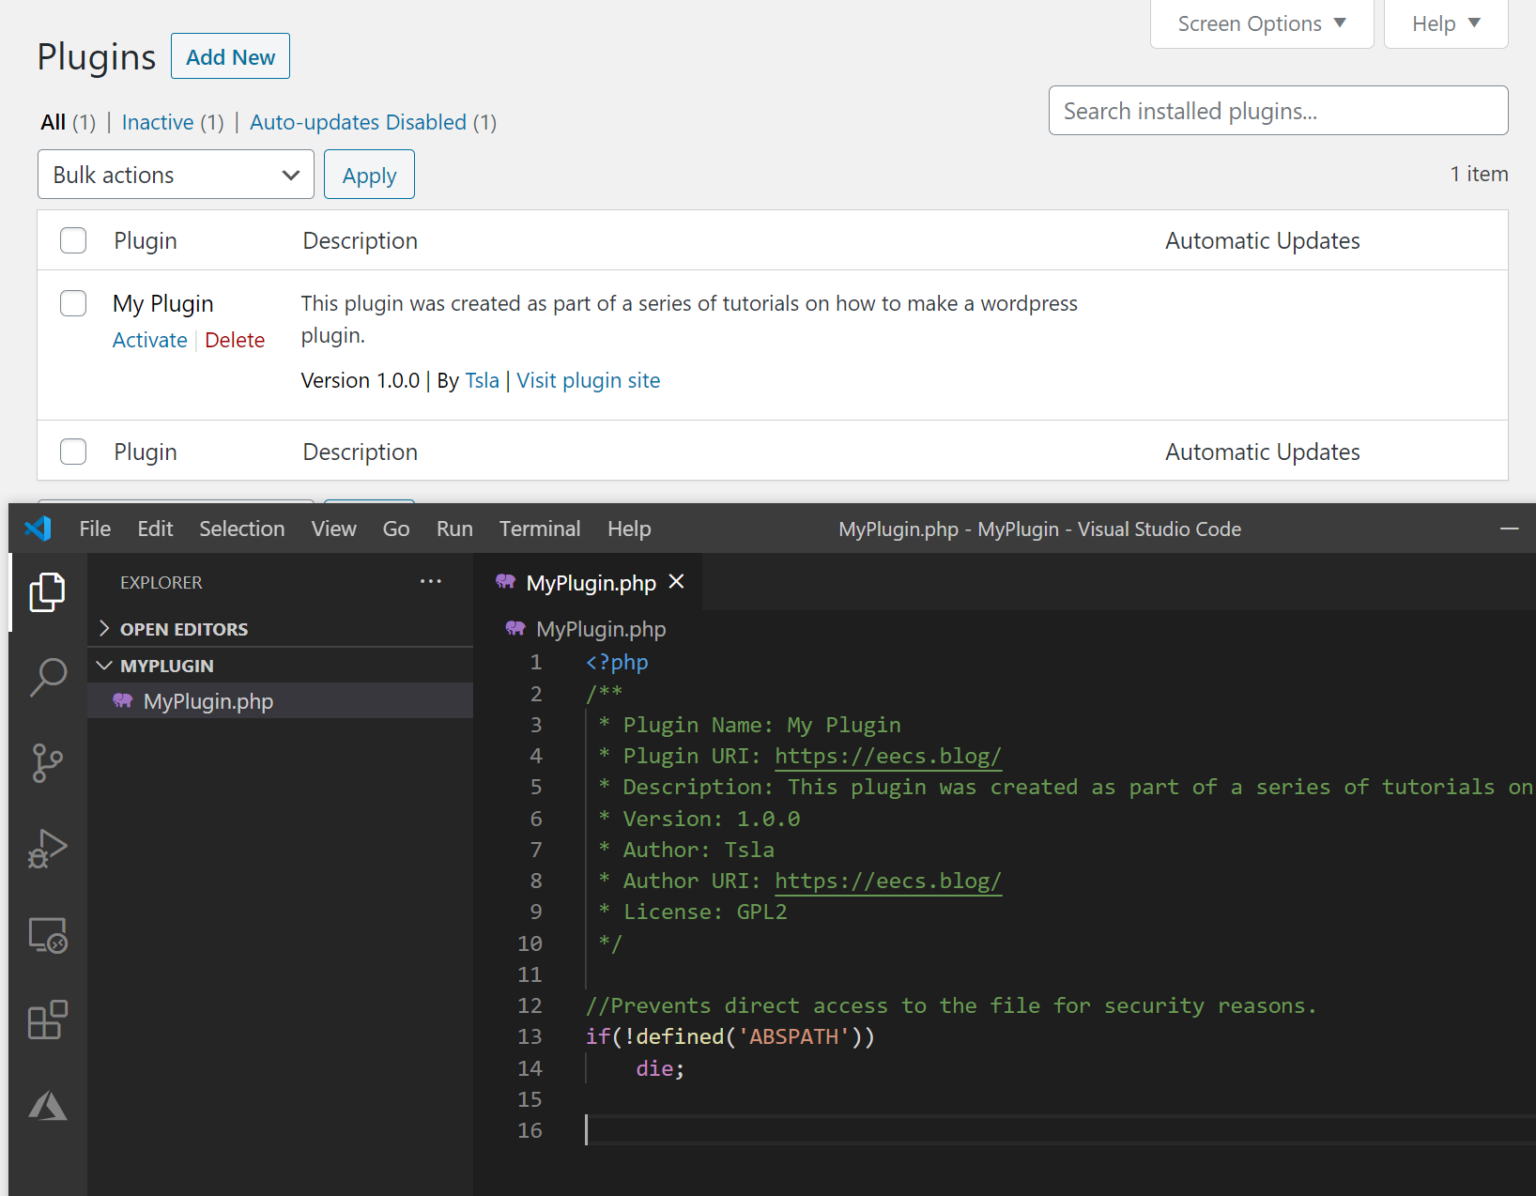Open the Extensions view
This screenshot has width=1536, height=1196.
coord(47,1020)
